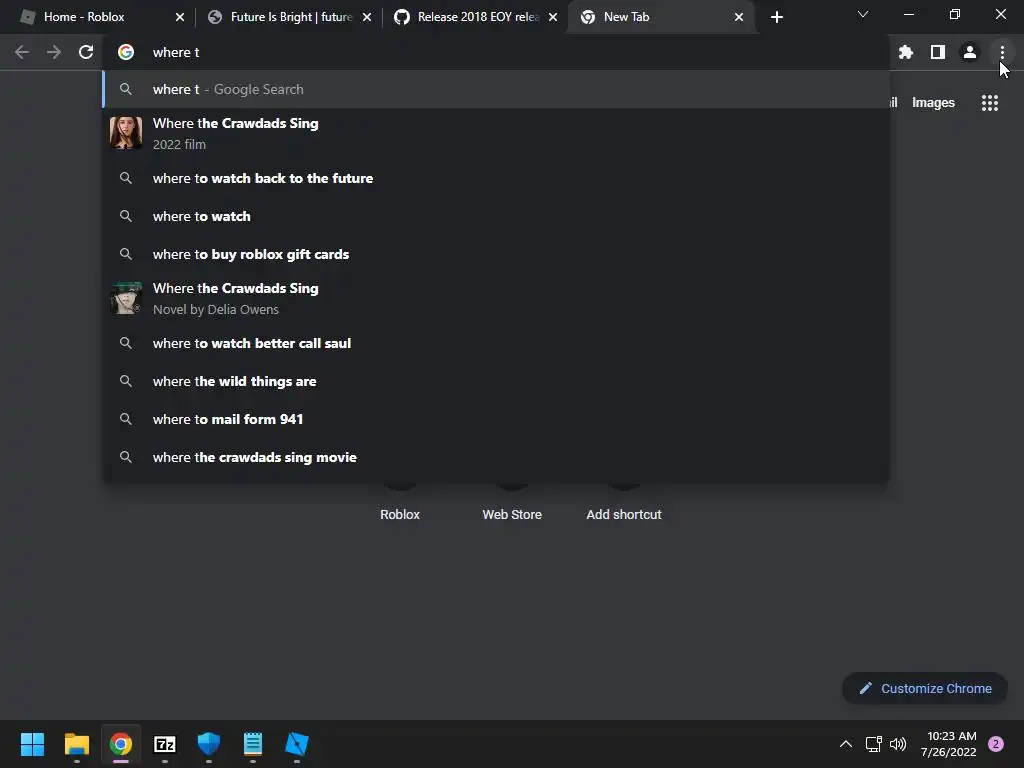Open the Images link
Screen dimensions: 1024x768
tap(933, 103)
